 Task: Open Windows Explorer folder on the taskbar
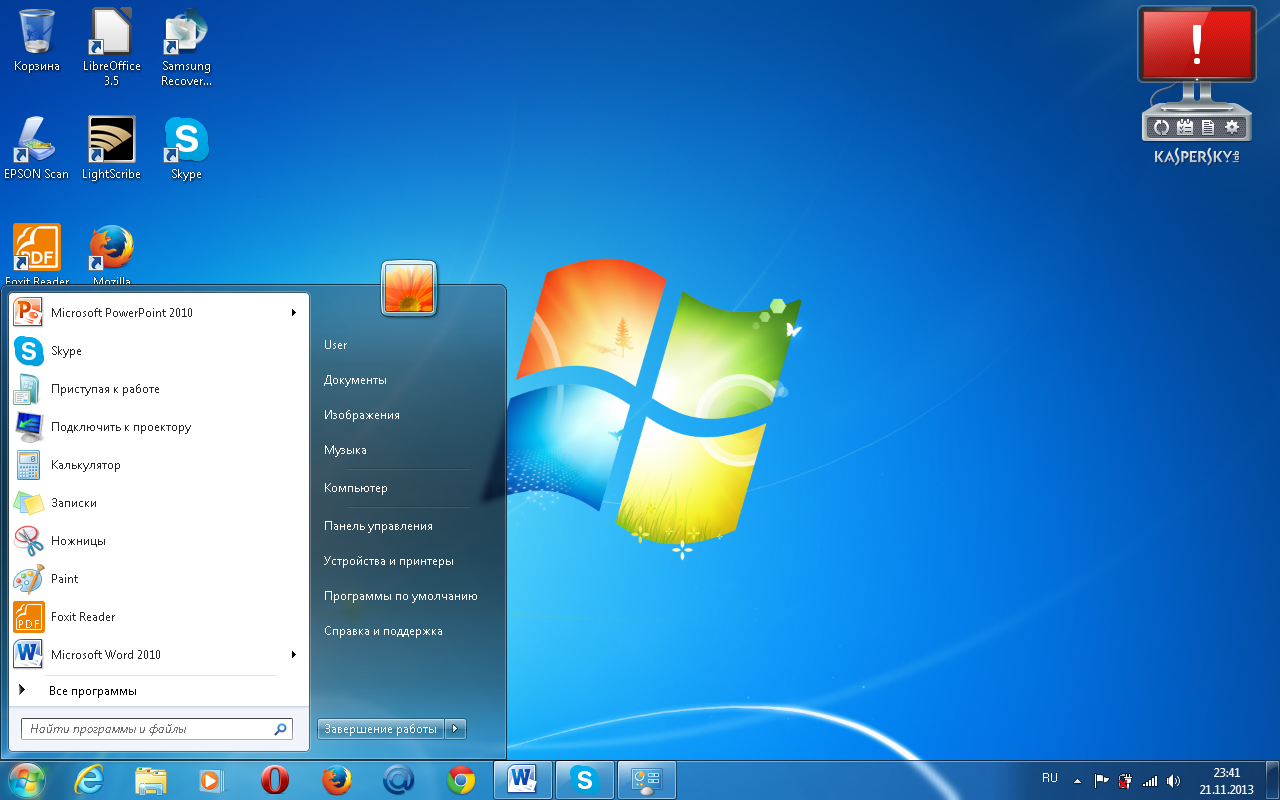(150, 780)
